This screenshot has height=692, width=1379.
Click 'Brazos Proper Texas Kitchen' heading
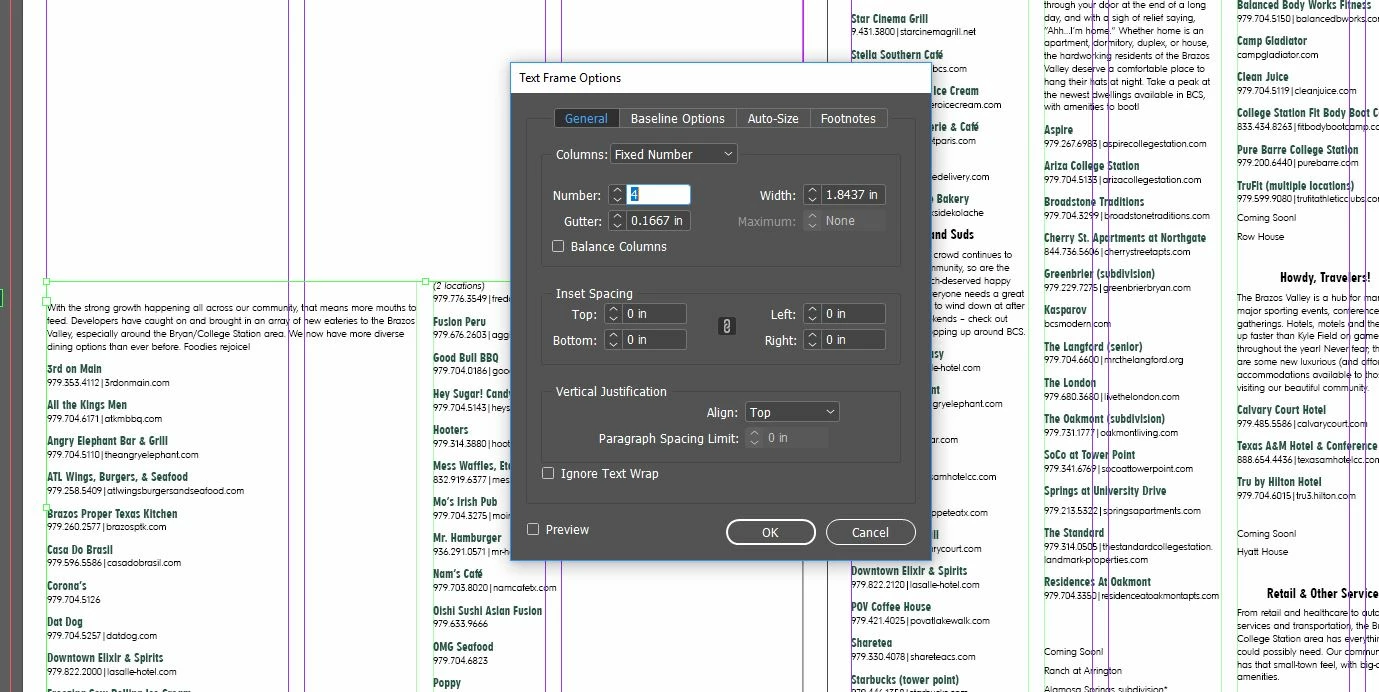tap(112, 513)
